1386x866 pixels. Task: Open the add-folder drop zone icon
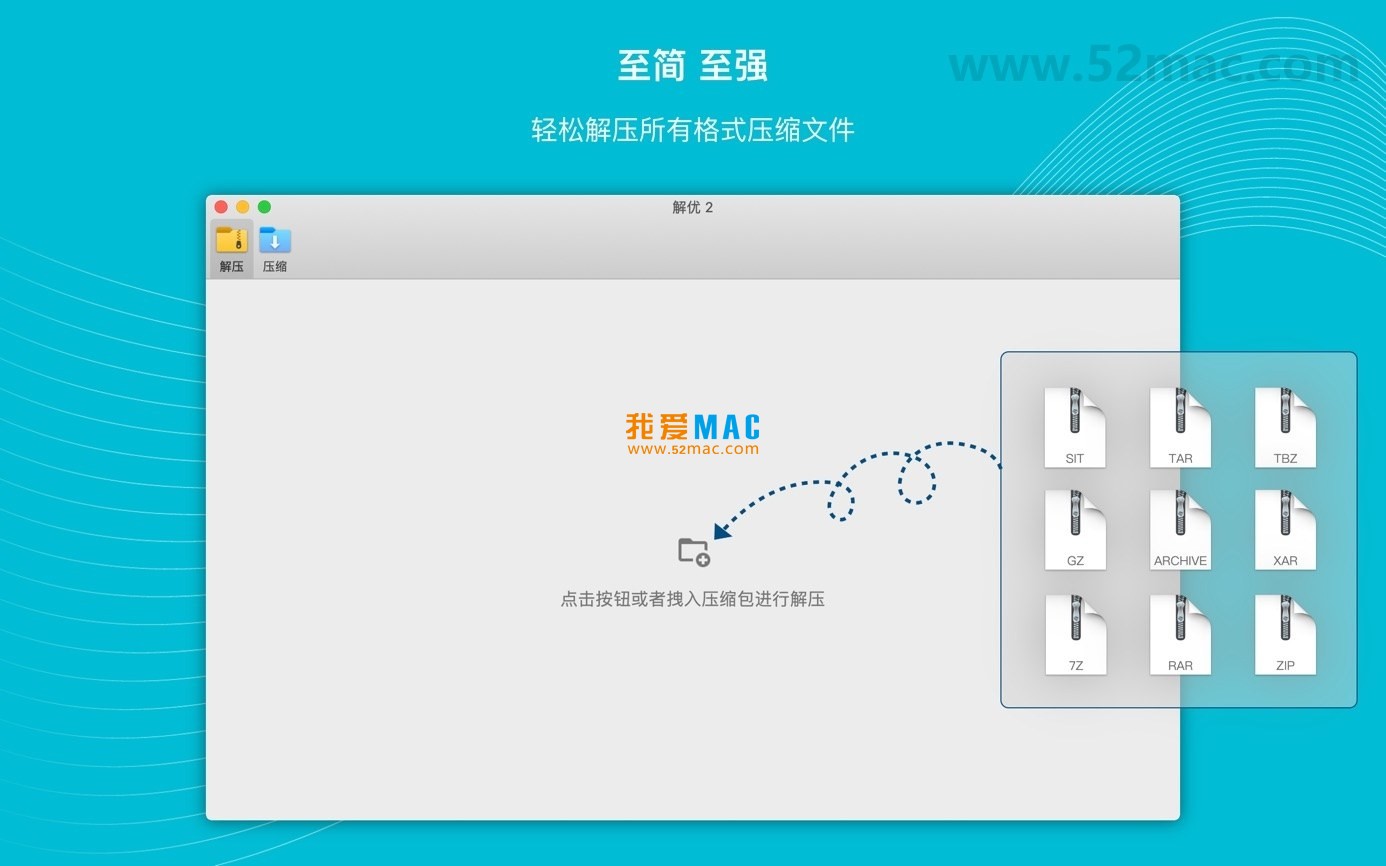pyautogui.click(x=693, y=549)
